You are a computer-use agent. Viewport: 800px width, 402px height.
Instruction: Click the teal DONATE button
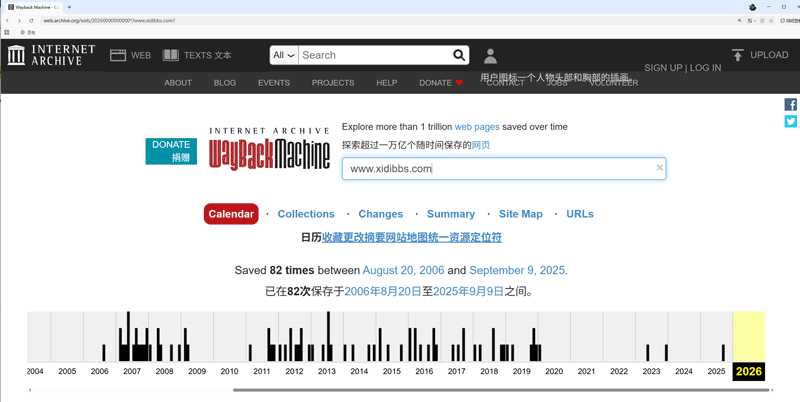click(171, 151)
